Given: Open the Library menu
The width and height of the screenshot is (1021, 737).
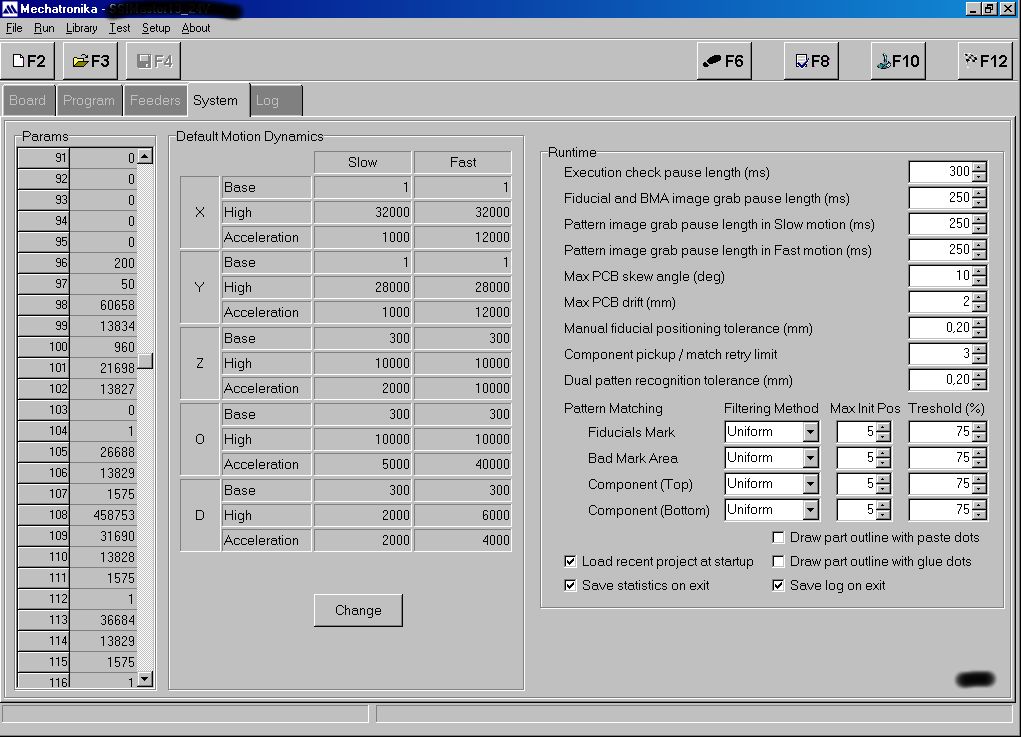Looking at the screenshot, I should (81, 28).
